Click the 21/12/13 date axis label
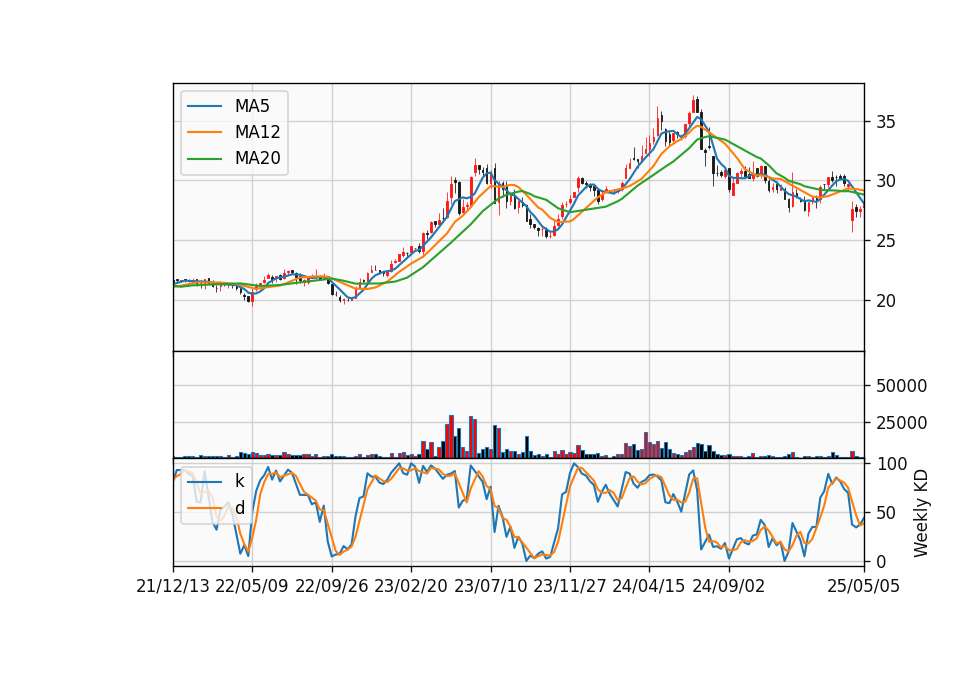 [173, 587]
